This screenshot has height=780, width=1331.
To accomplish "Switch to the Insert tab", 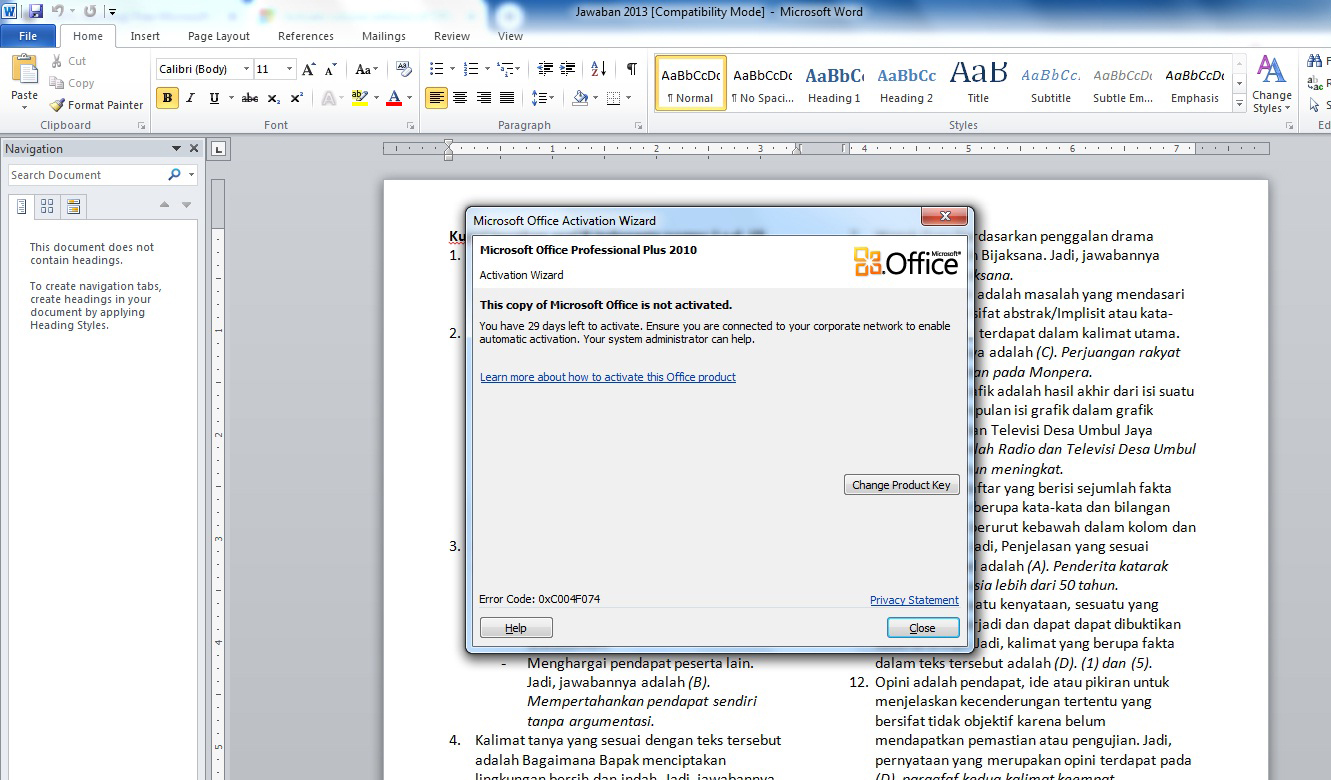I will click(145, 36).
